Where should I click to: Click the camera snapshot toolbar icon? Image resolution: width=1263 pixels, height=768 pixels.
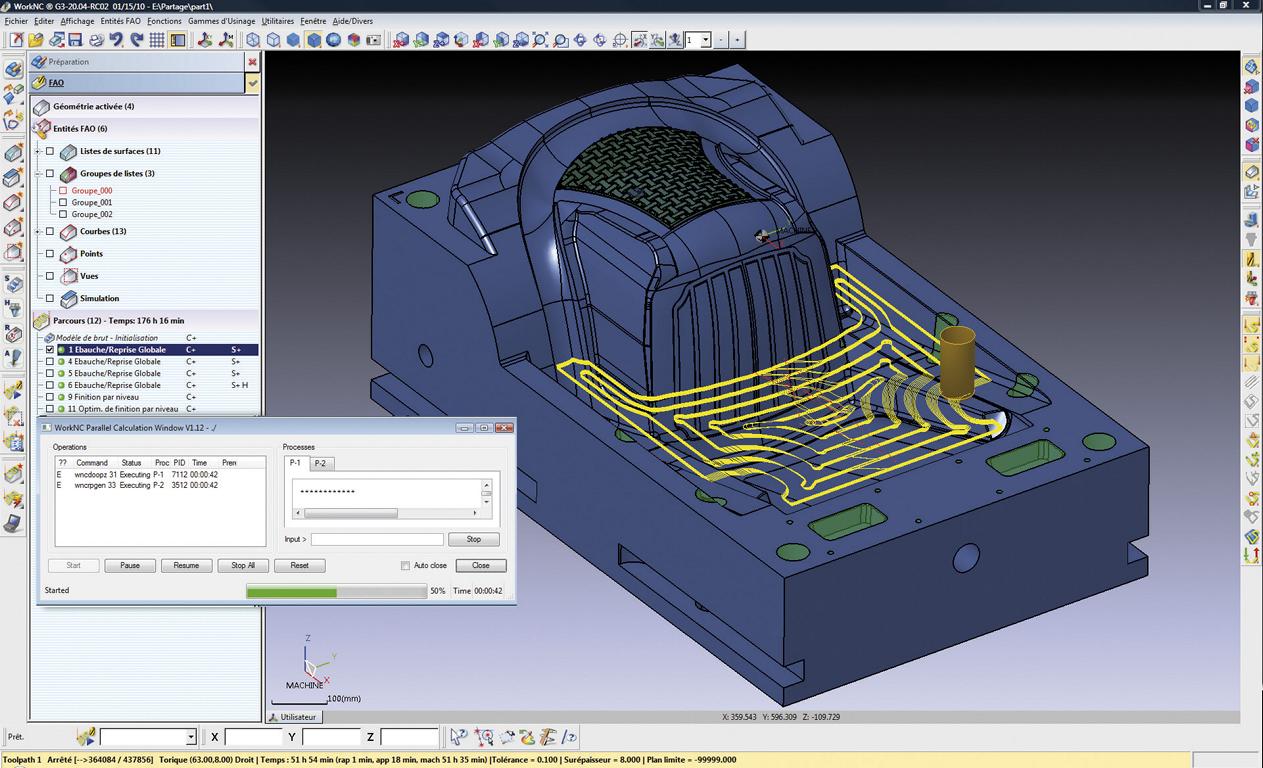click(x=374, y=40)
